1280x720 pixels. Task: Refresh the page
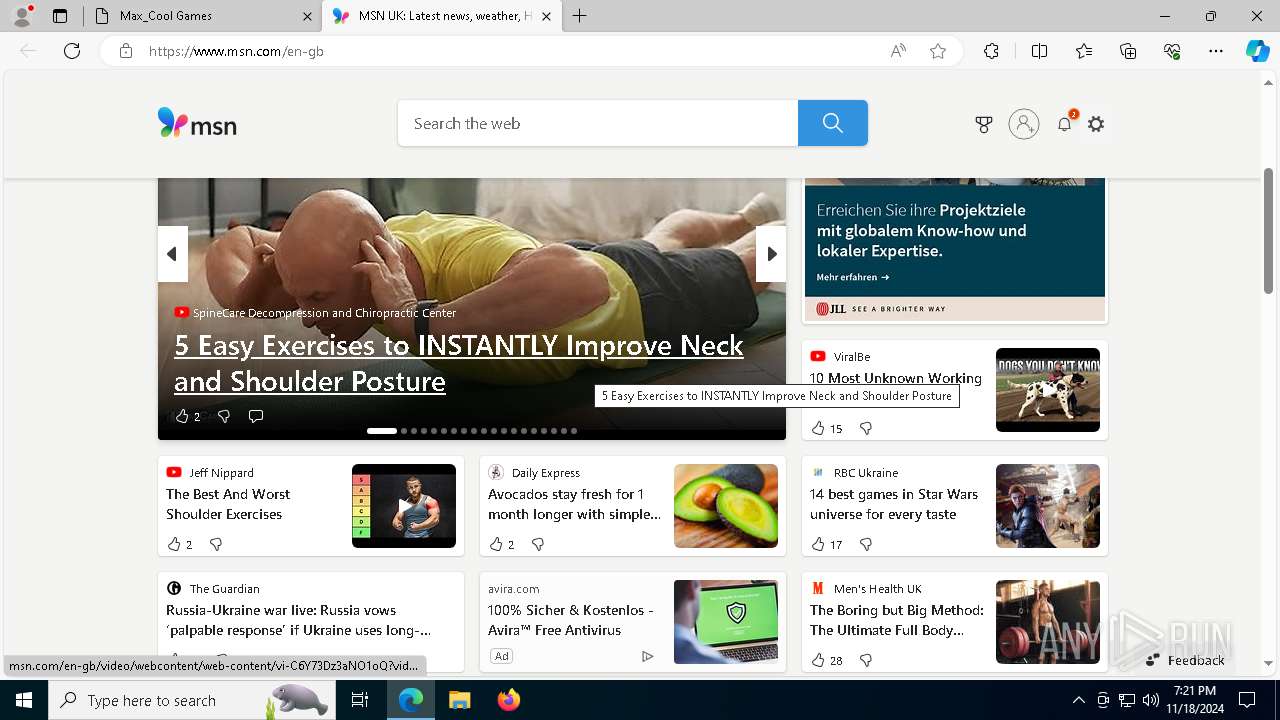tap(72, 51)
